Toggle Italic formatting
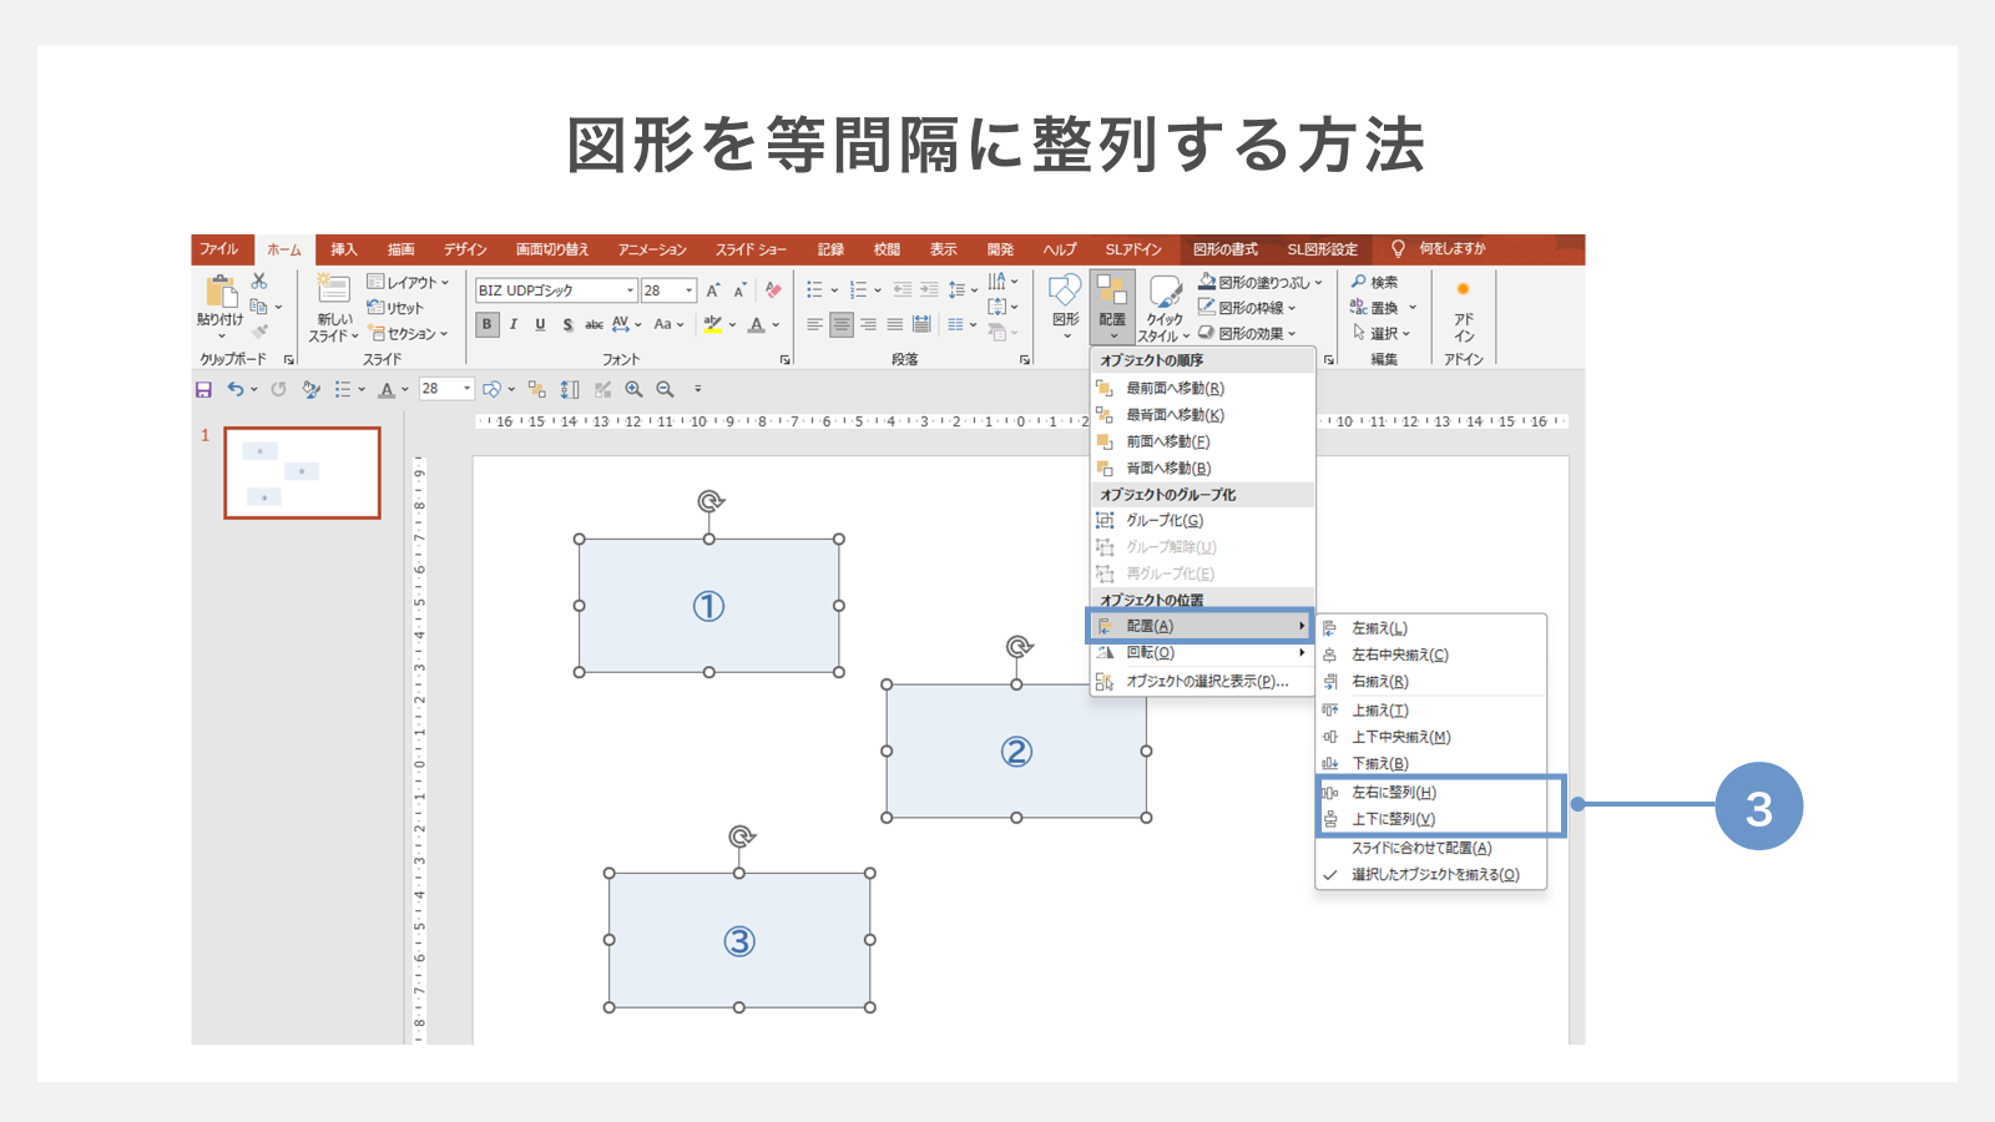1995x1122 pixels. pyautogui.click(x=513, y=324)
